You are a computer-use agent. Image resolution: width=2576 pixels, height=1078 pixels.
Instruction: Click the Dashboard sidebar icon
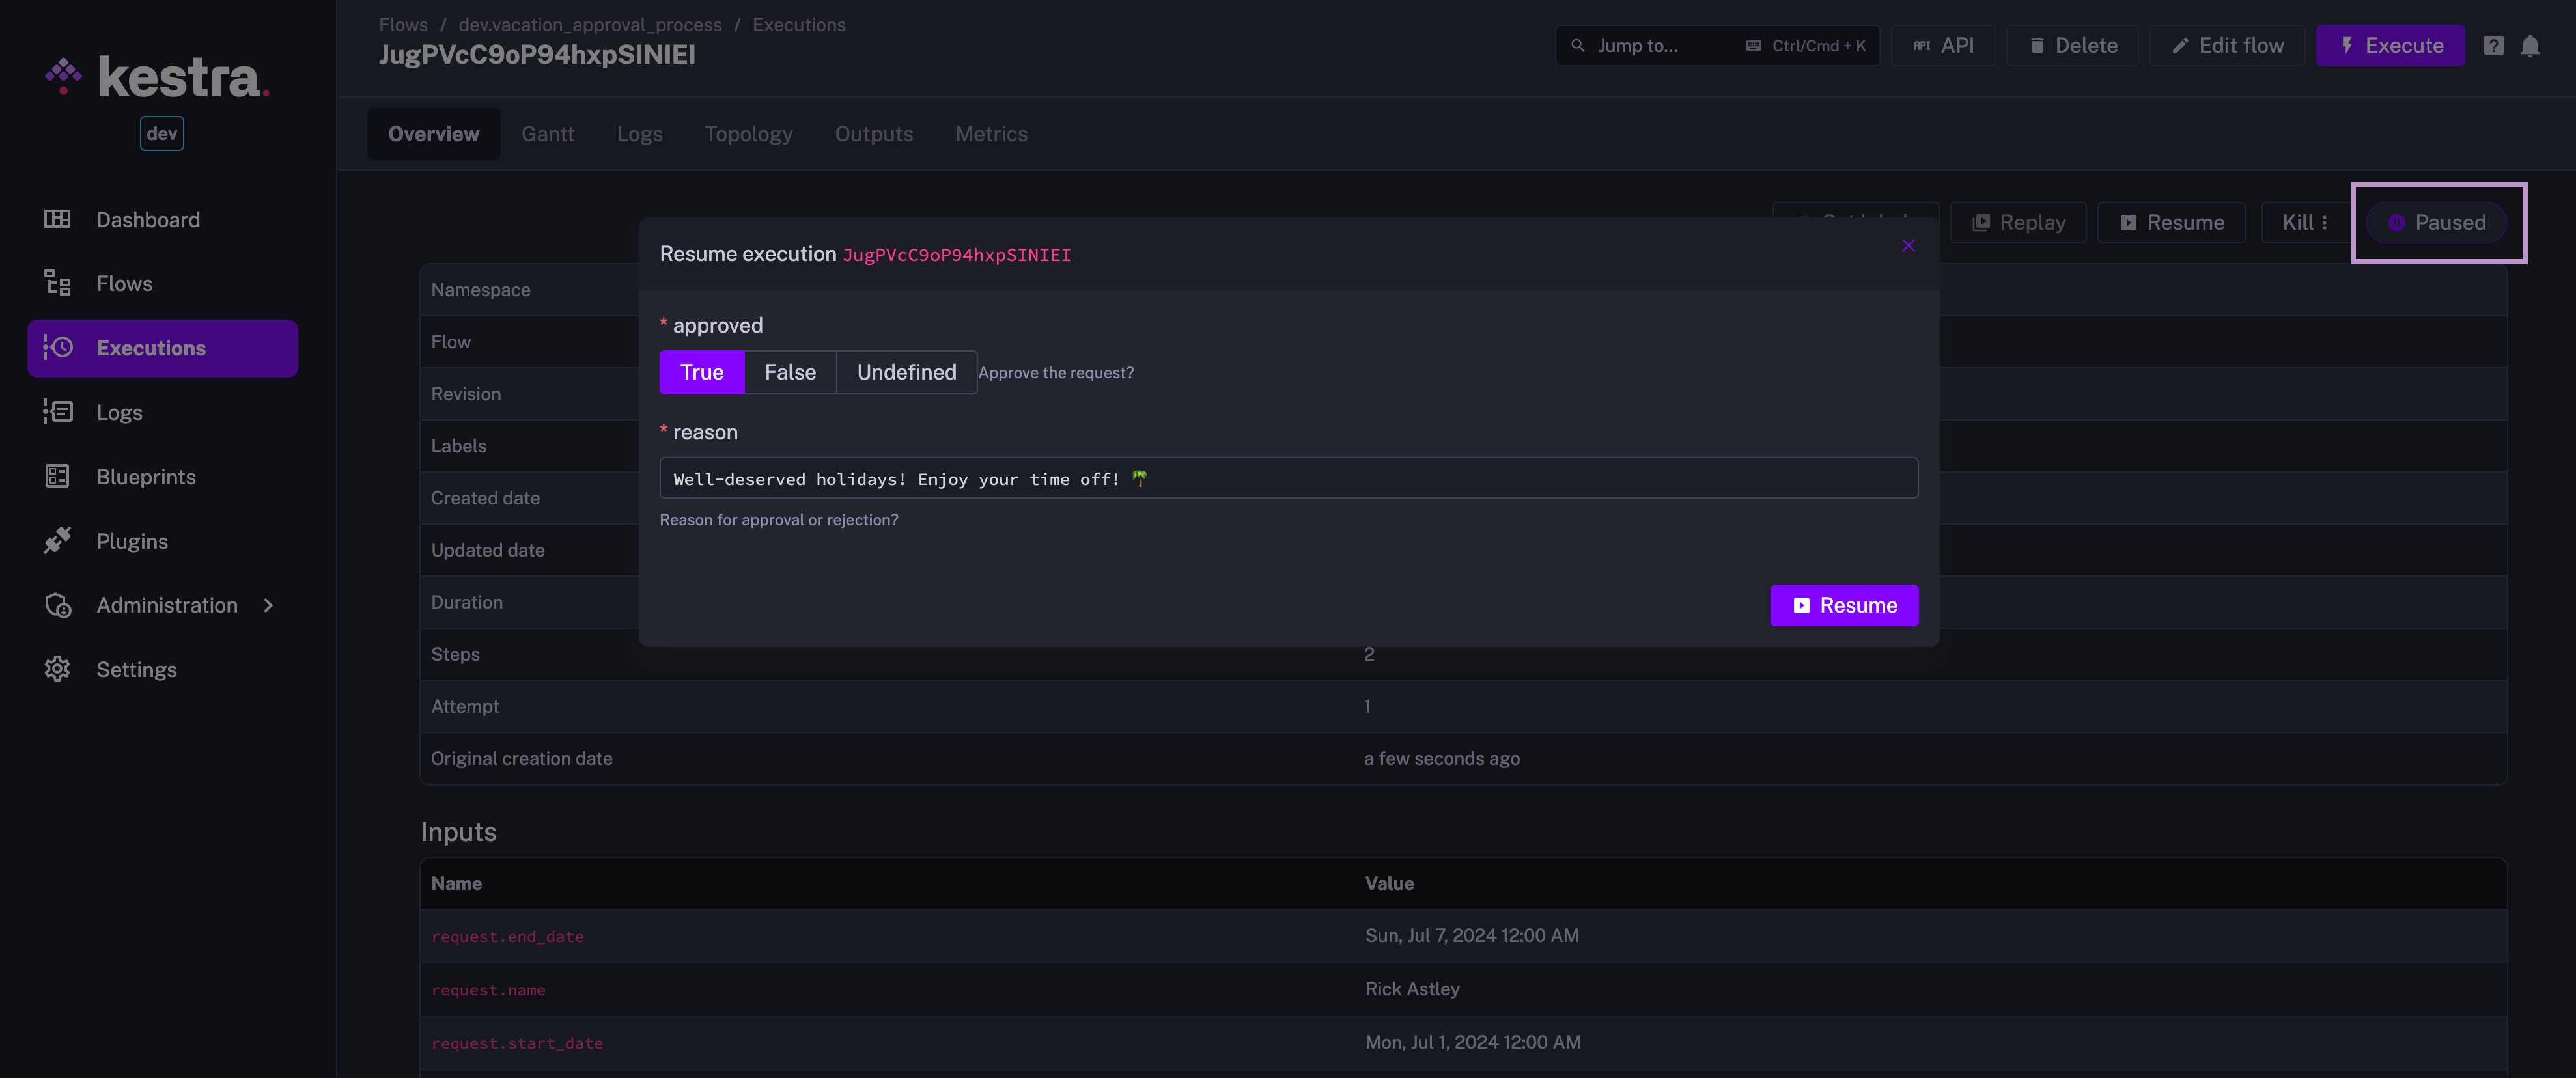pos(57,219)
